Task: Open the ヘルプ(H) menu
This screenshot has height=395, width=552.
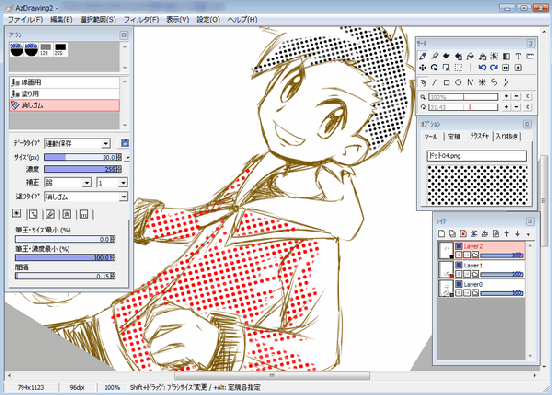Action: (242, 20)
